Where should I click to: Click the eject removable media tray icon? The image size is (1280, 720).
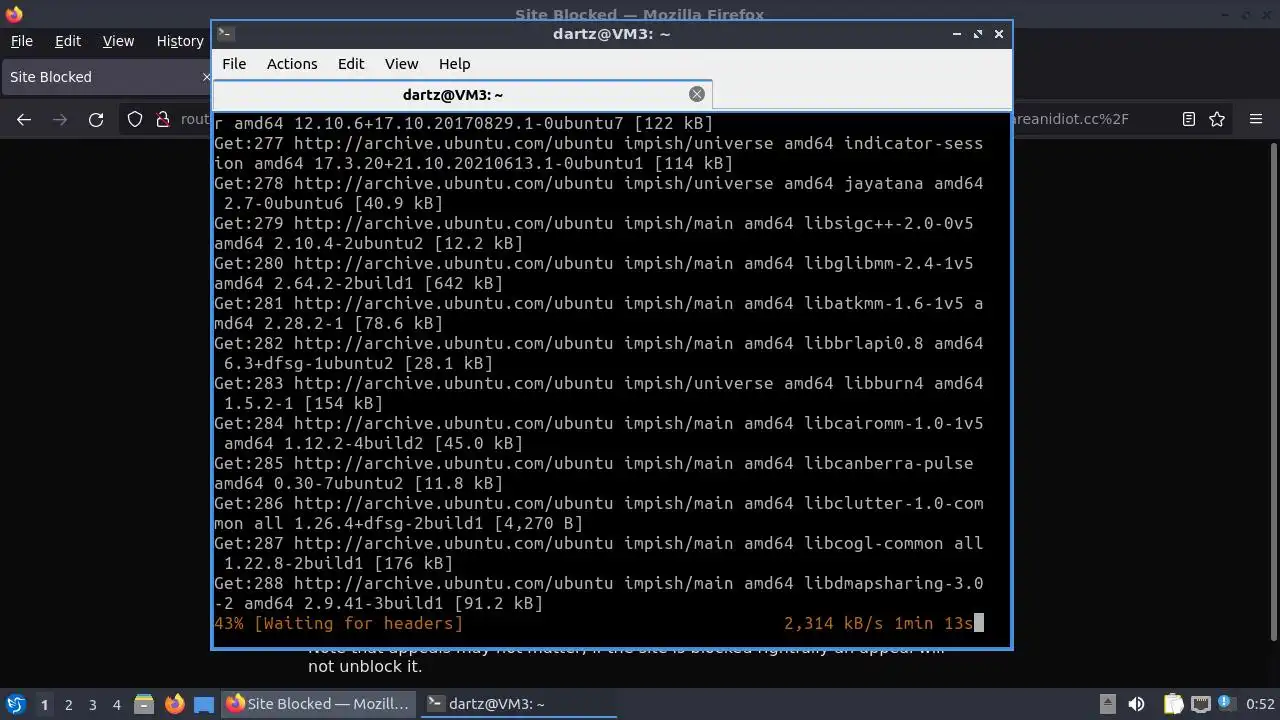[x=1107, y=704]
